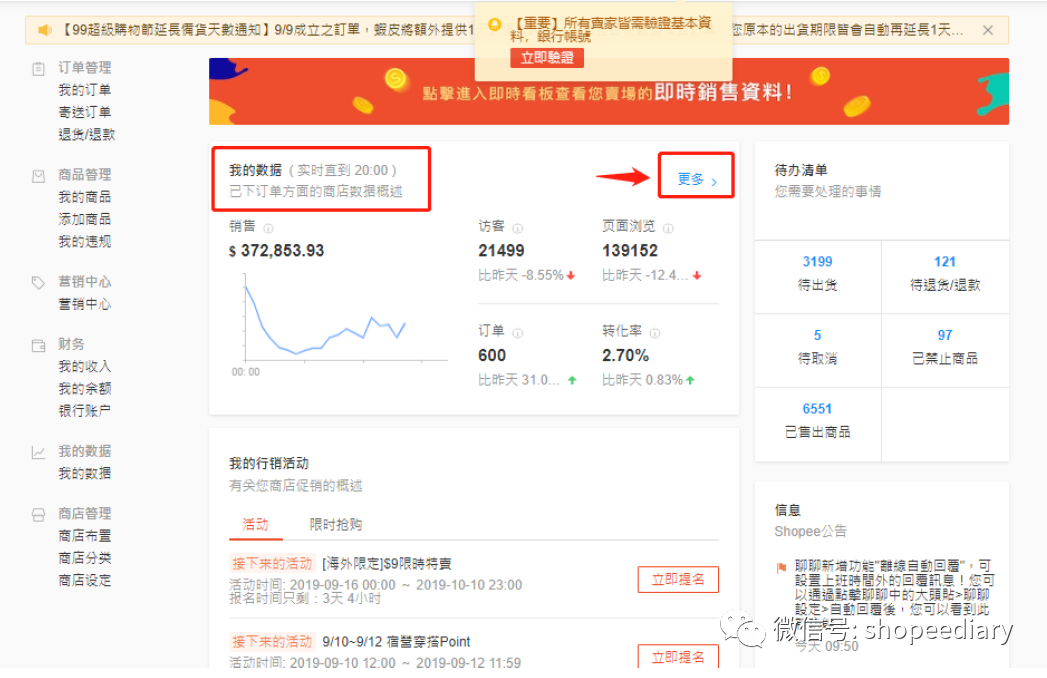Screen dimensions: 1047x678
Task: Select the 活动 tab in 我的行销活动
Action: click(256, 524)
